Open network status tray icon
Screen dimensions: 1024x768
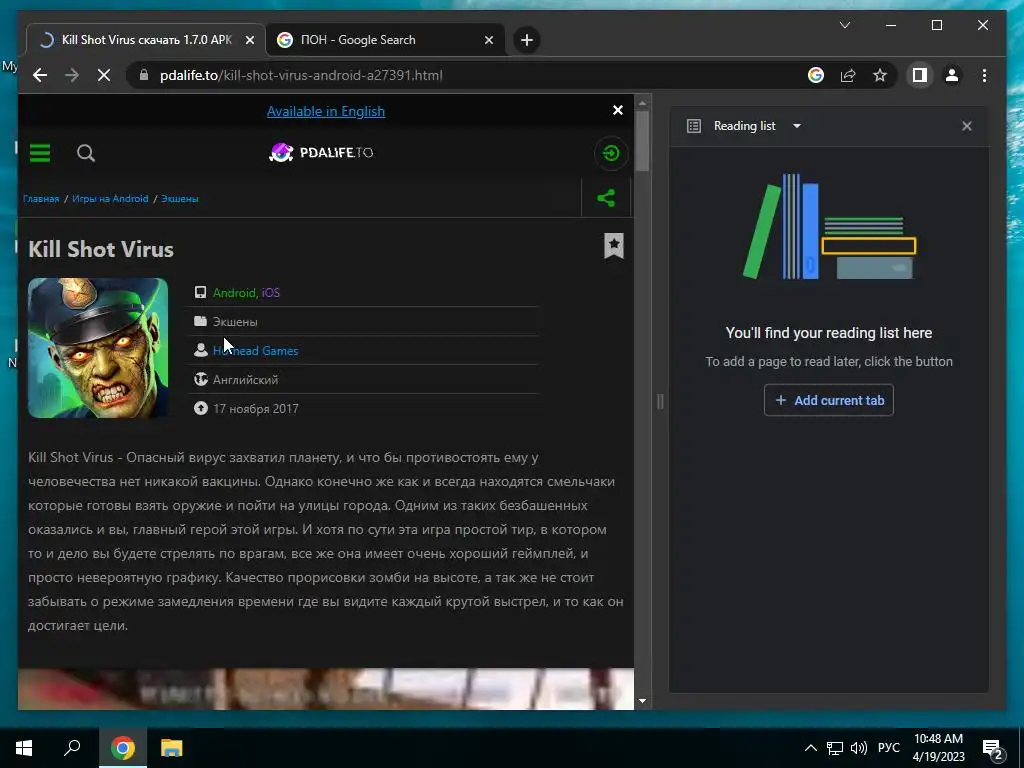click(x=835, y=748)
